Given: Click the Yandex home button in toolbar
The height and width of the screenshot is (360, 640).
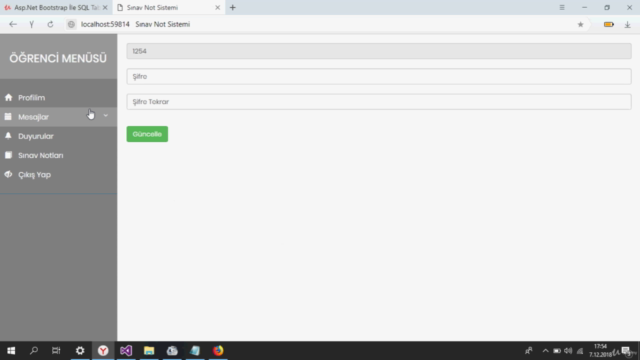Looking at the screenshot, I should pos(31,24).
